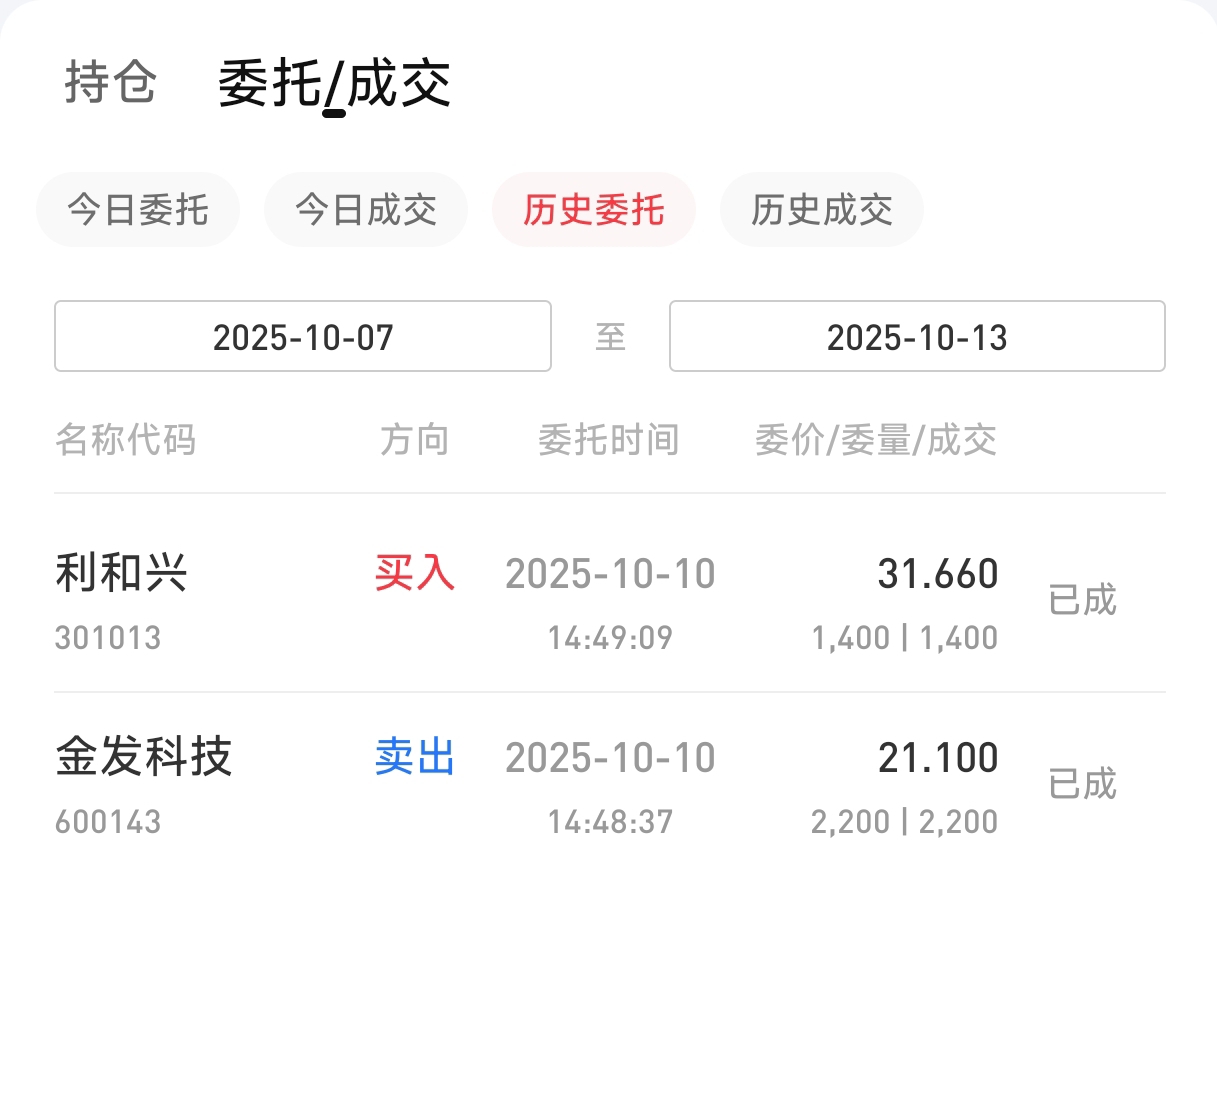Image resolution: width=1217 pixels, height=1118 pixels.
Task: Open the 金发科技 order row
Action: pos(610,786)
